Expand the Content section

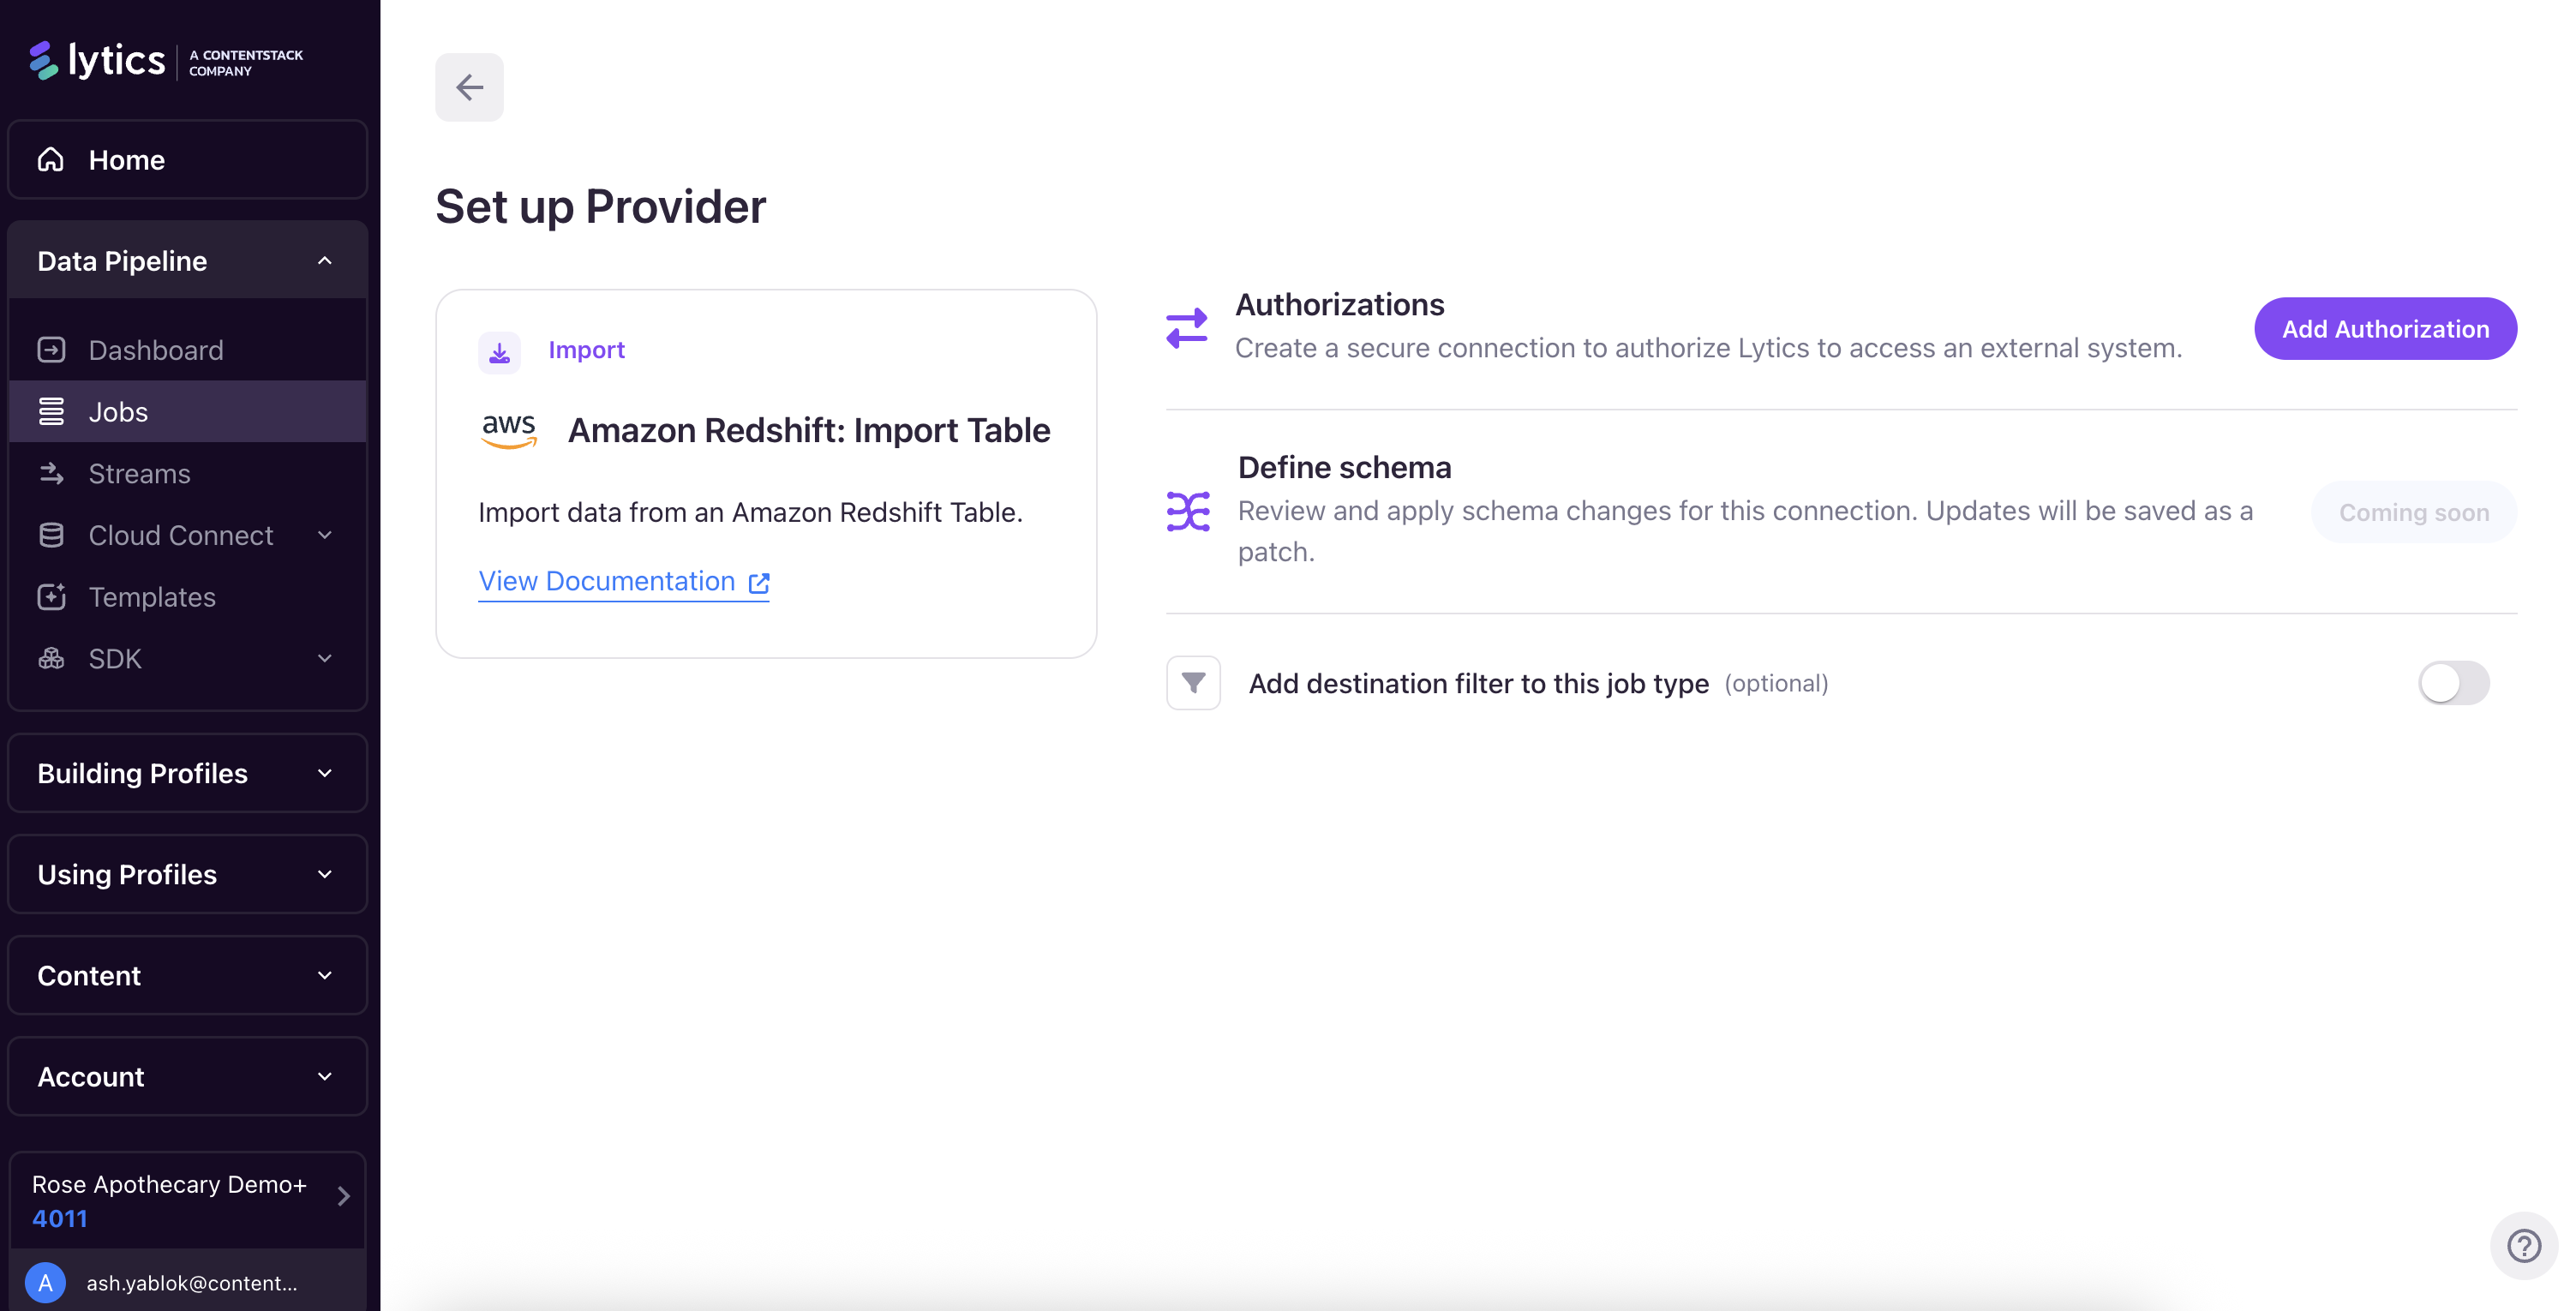187,975
